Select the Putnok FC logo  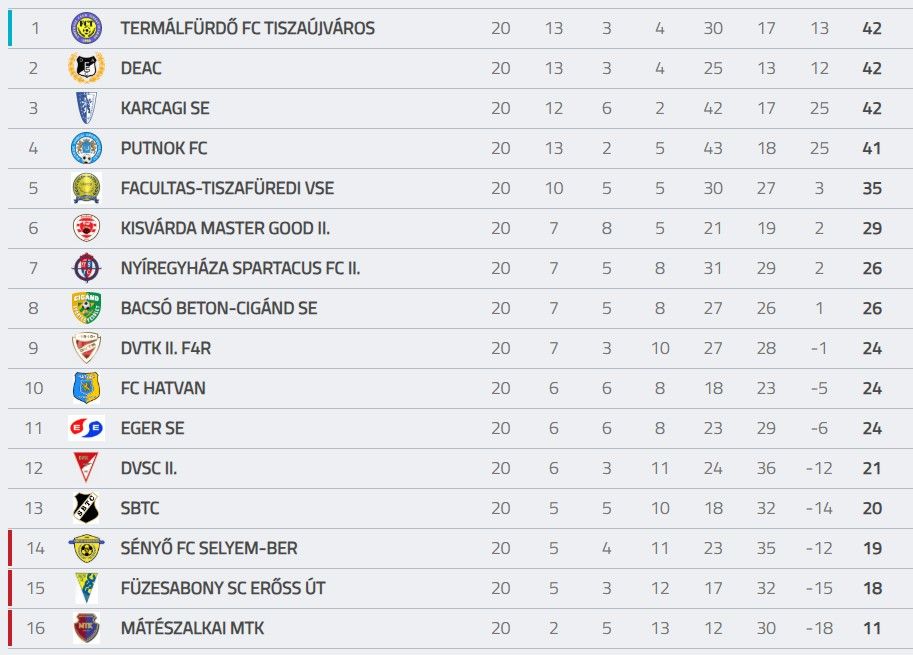86,148
